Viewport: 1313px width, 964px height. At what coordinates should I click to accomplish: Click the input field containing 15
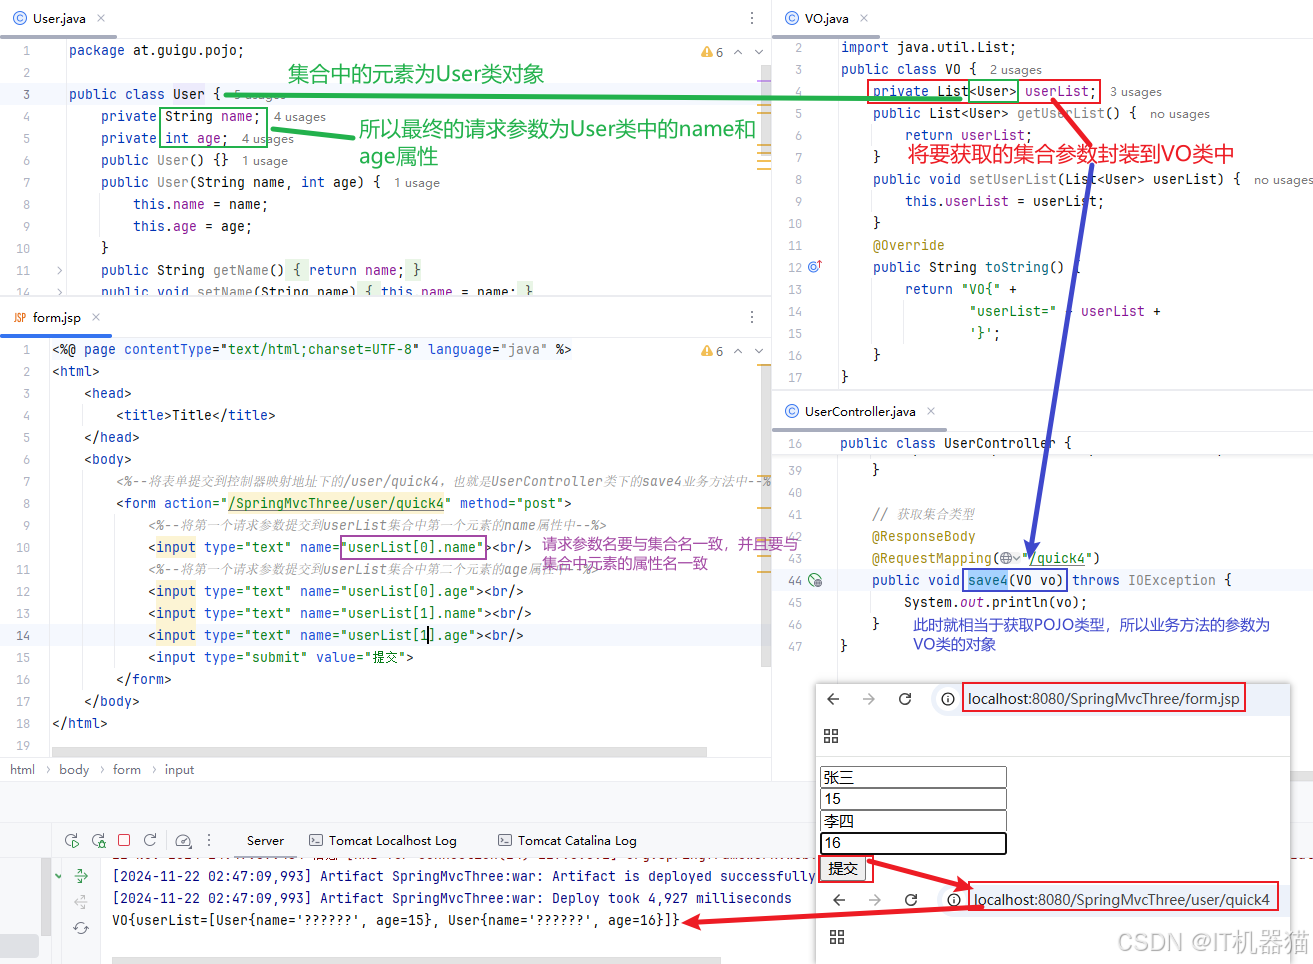point(913,799)
